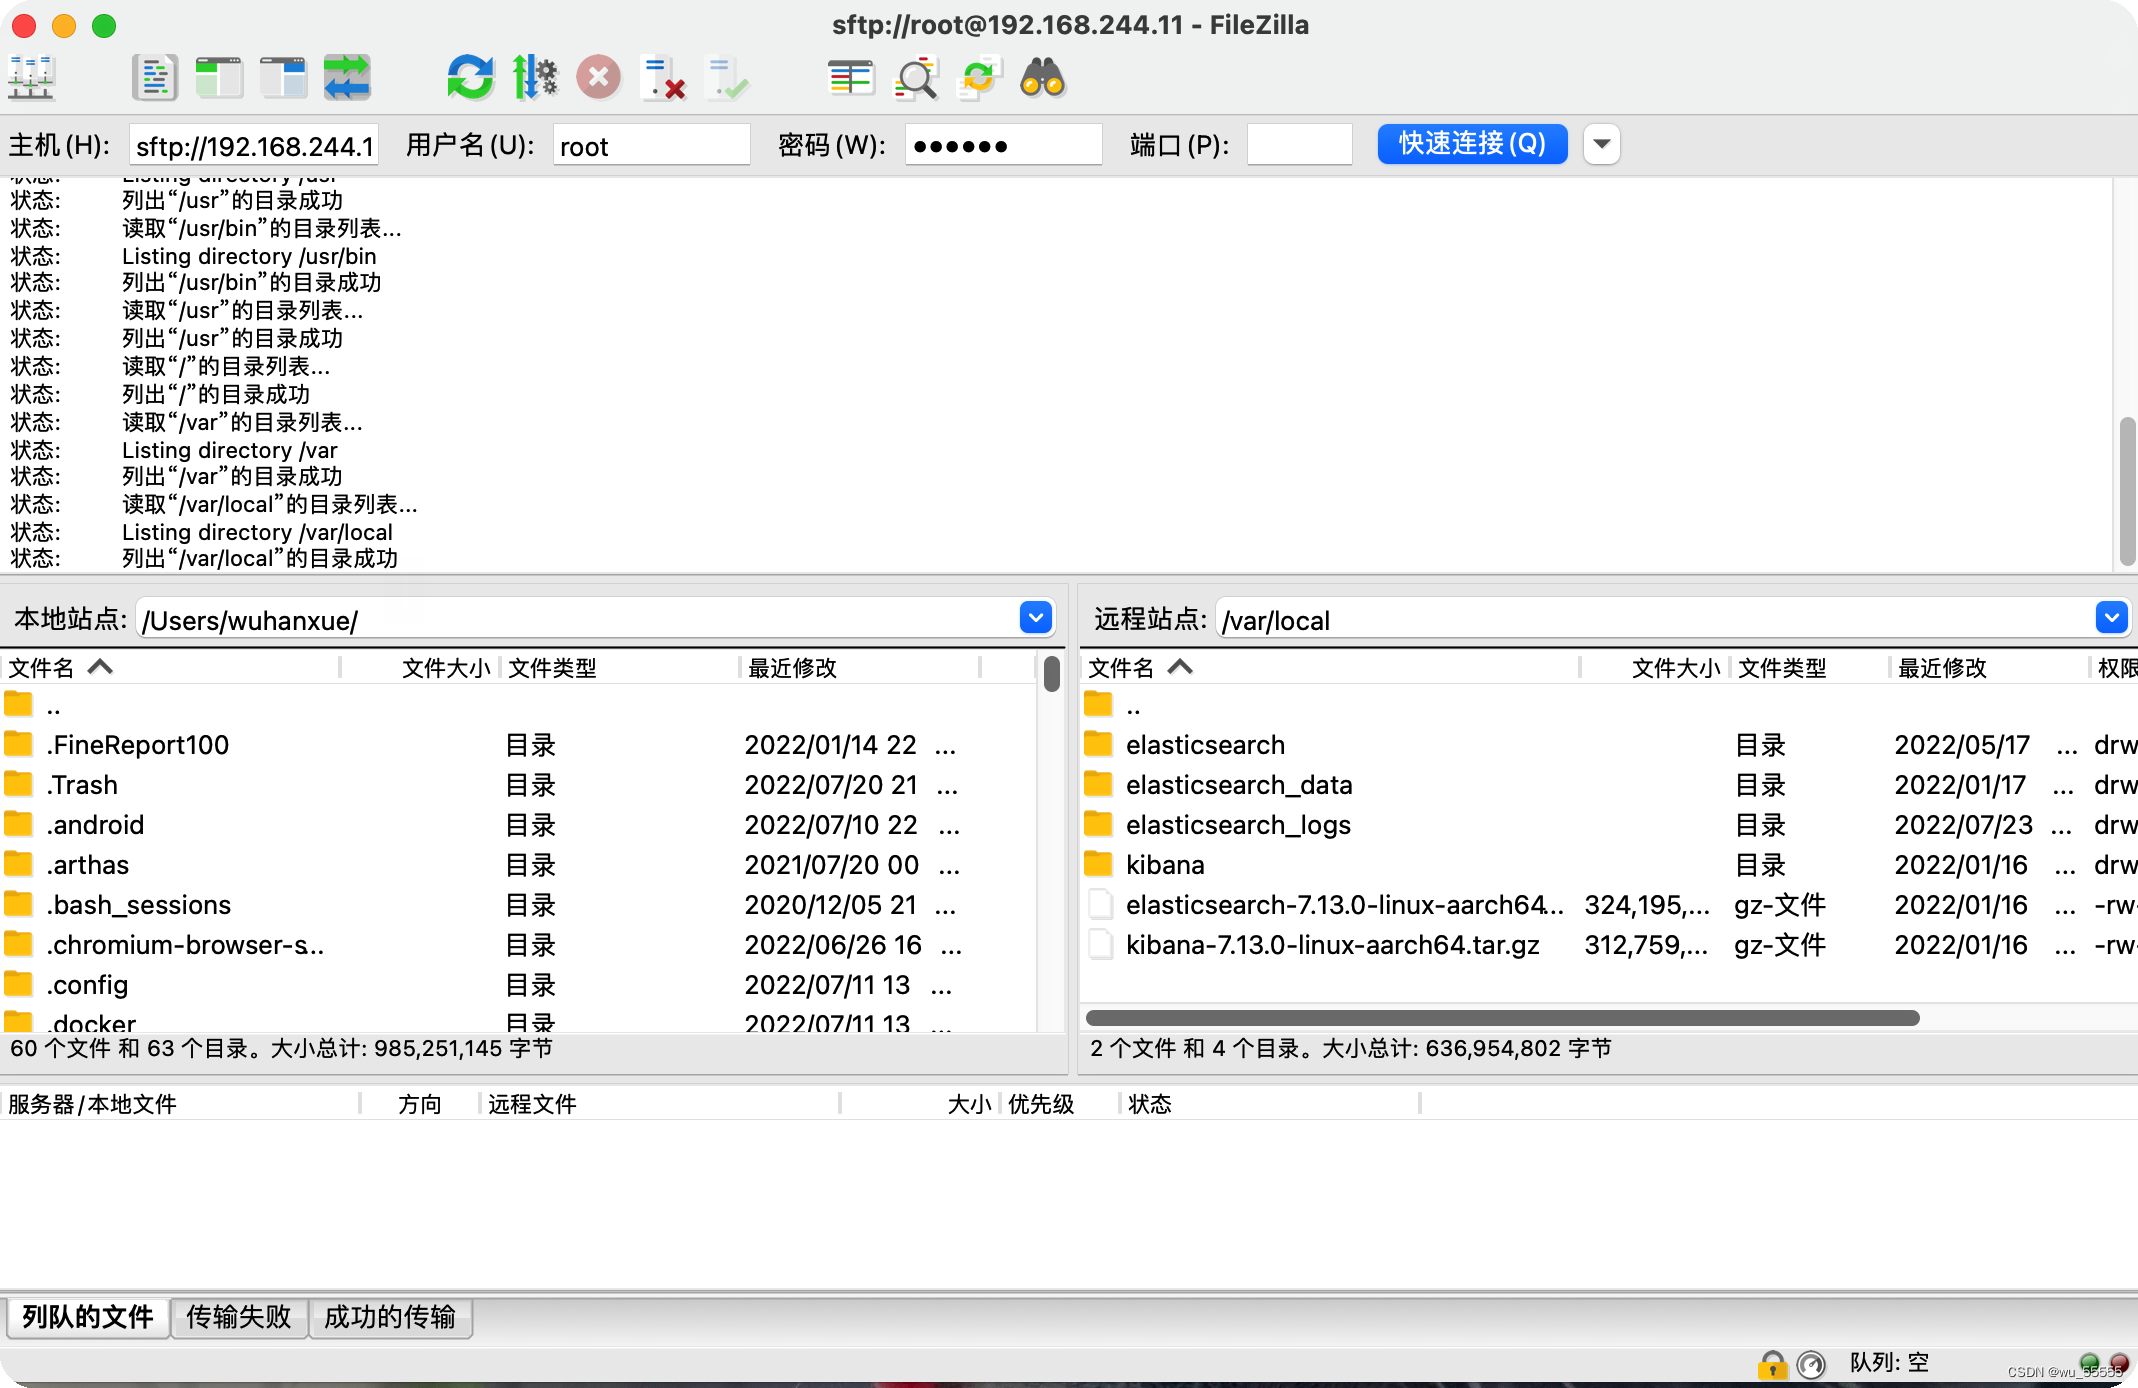The image size is (2138, 1388).
Task: Select remote elasticsearch_logs folder
Action: click(1609, 825)
